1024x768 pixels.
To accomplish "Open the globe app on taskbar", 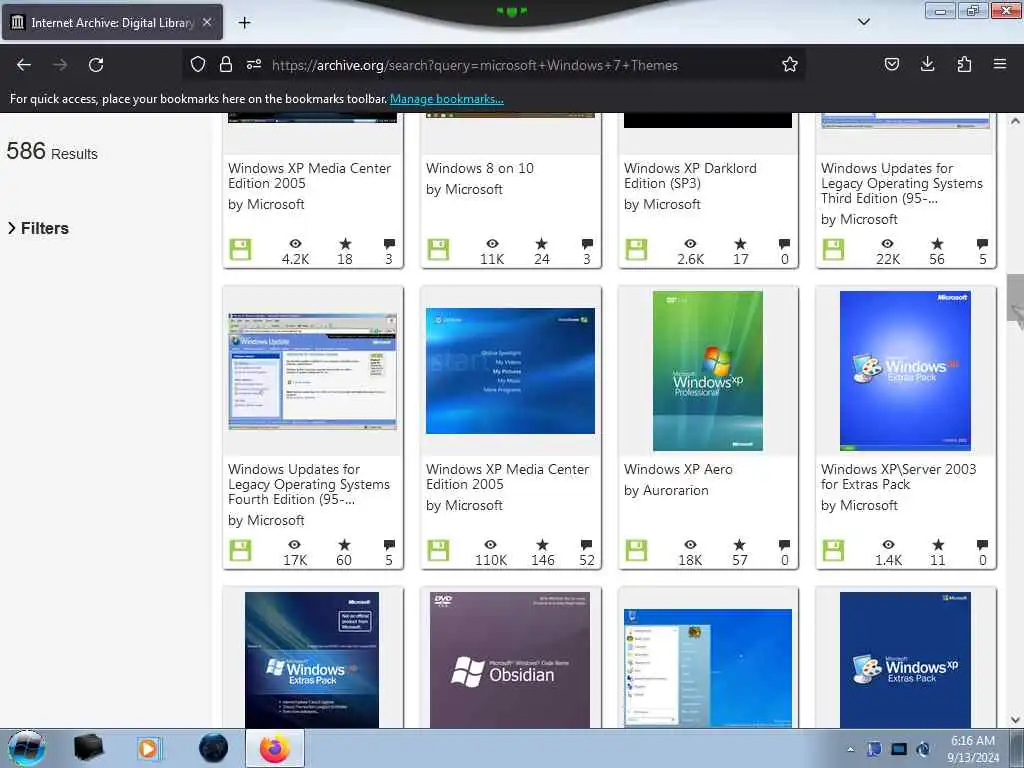I will pyautogui.click(x=214, y=748).
